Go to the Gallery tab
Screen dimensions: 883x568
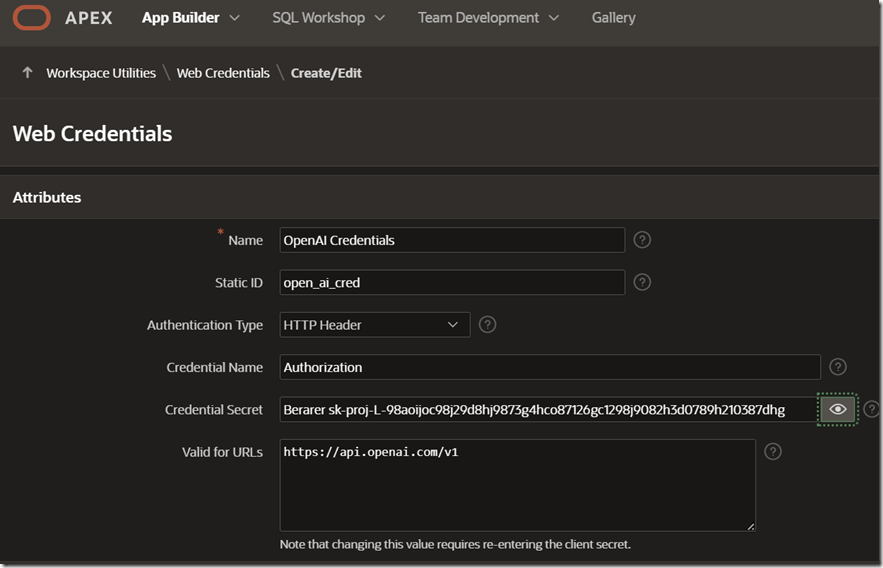click(x=613, y=18)
